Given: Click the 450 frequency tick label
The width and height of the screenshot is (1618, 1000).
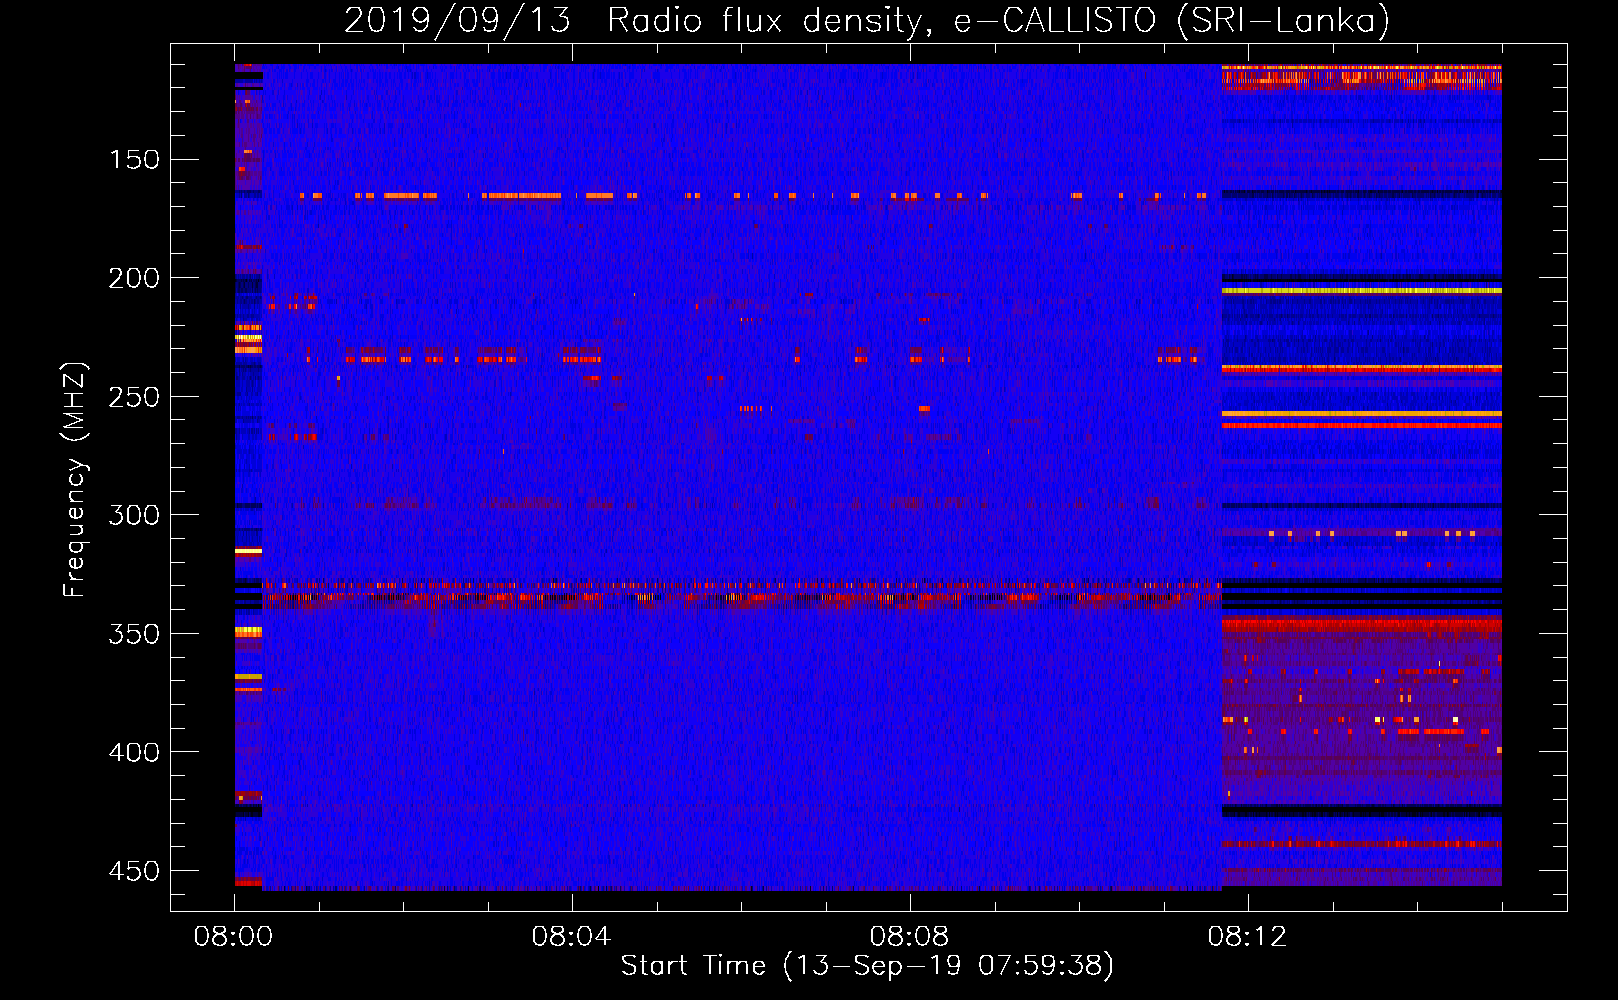Looking at the screenshot, I should 134,871.
